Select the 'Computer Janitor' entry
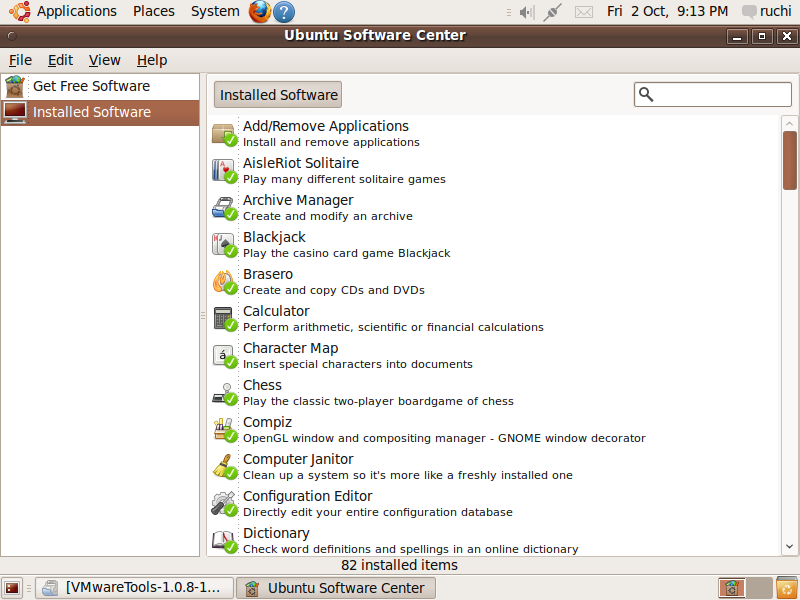 (495, 467)
